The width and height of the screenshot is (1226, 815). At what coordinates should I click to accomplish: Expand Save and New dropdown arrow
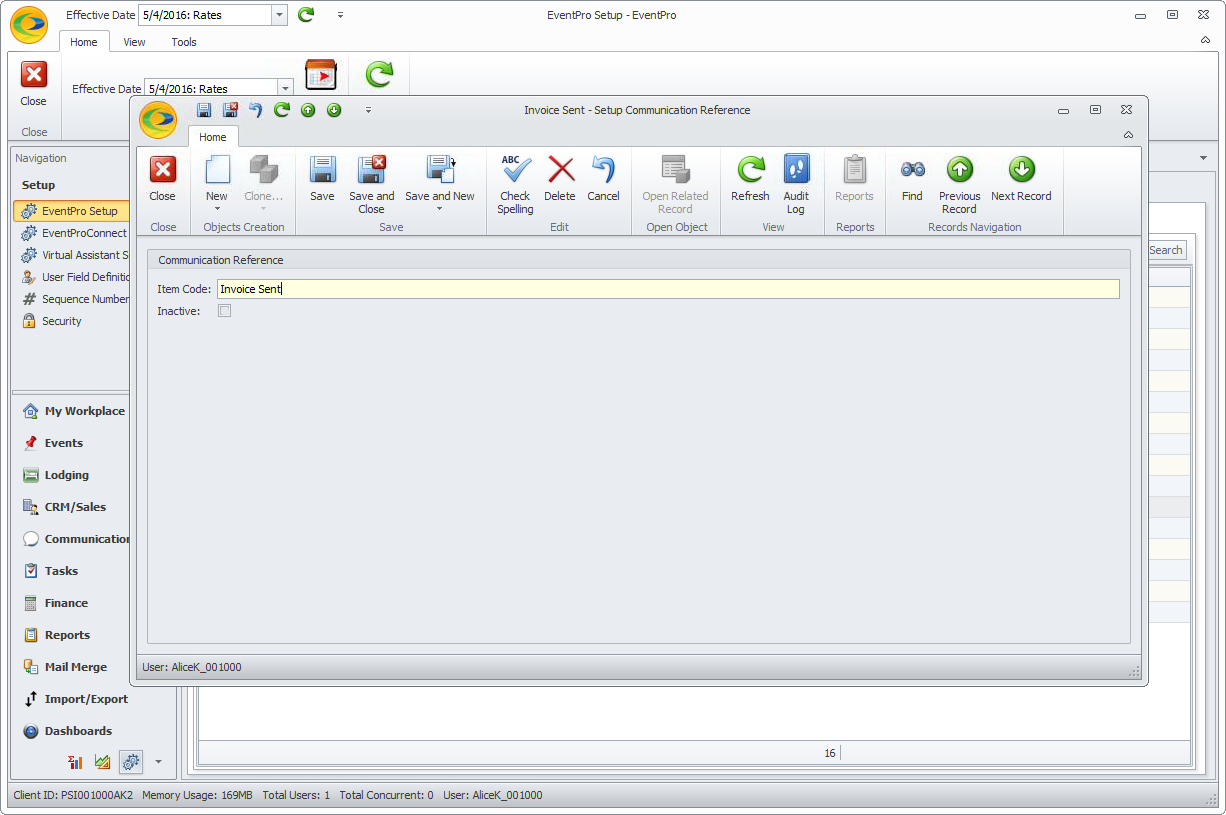click(x=440, y=209)
